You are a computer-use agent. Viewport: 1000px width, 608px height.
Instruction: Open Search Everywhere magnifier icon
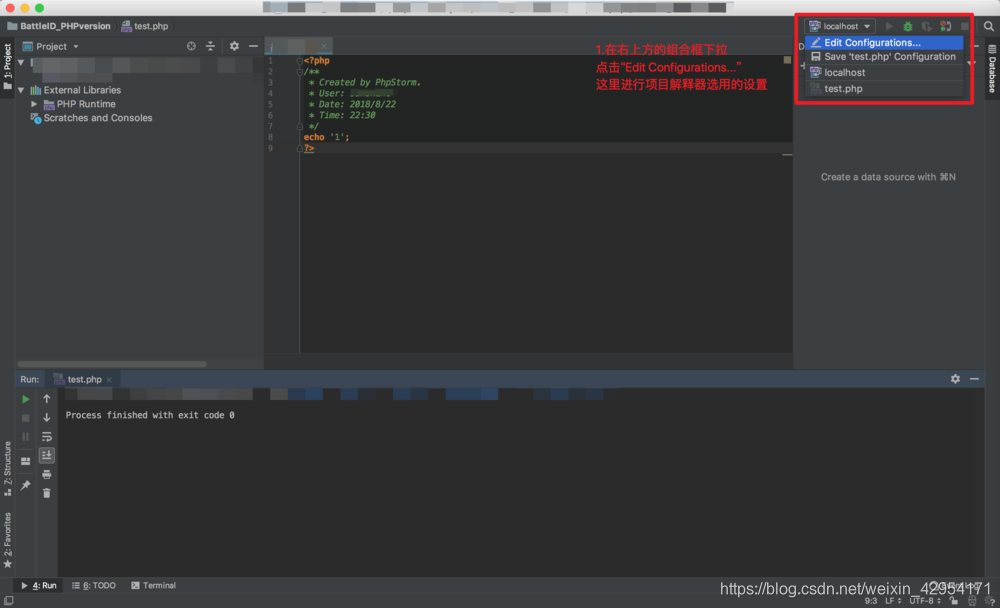click(989, 26)
